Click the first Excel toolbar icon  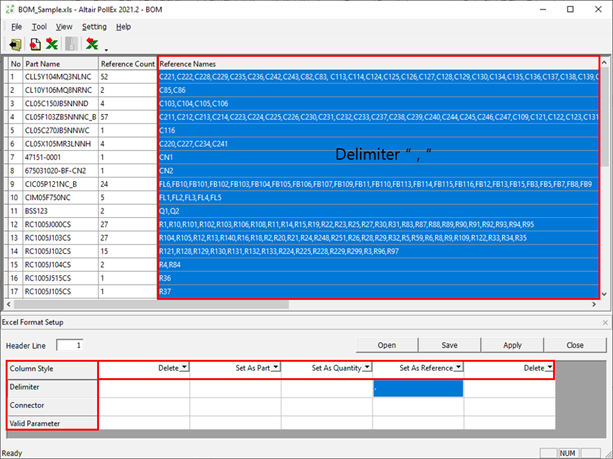50,44
